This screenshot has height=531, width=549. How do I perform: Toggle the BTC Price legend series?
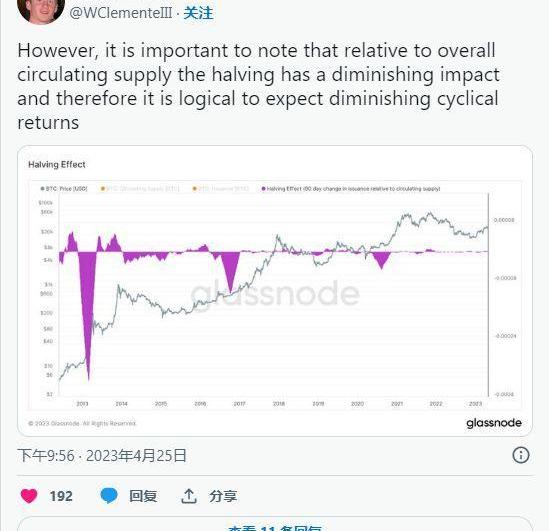coord(64,189)
